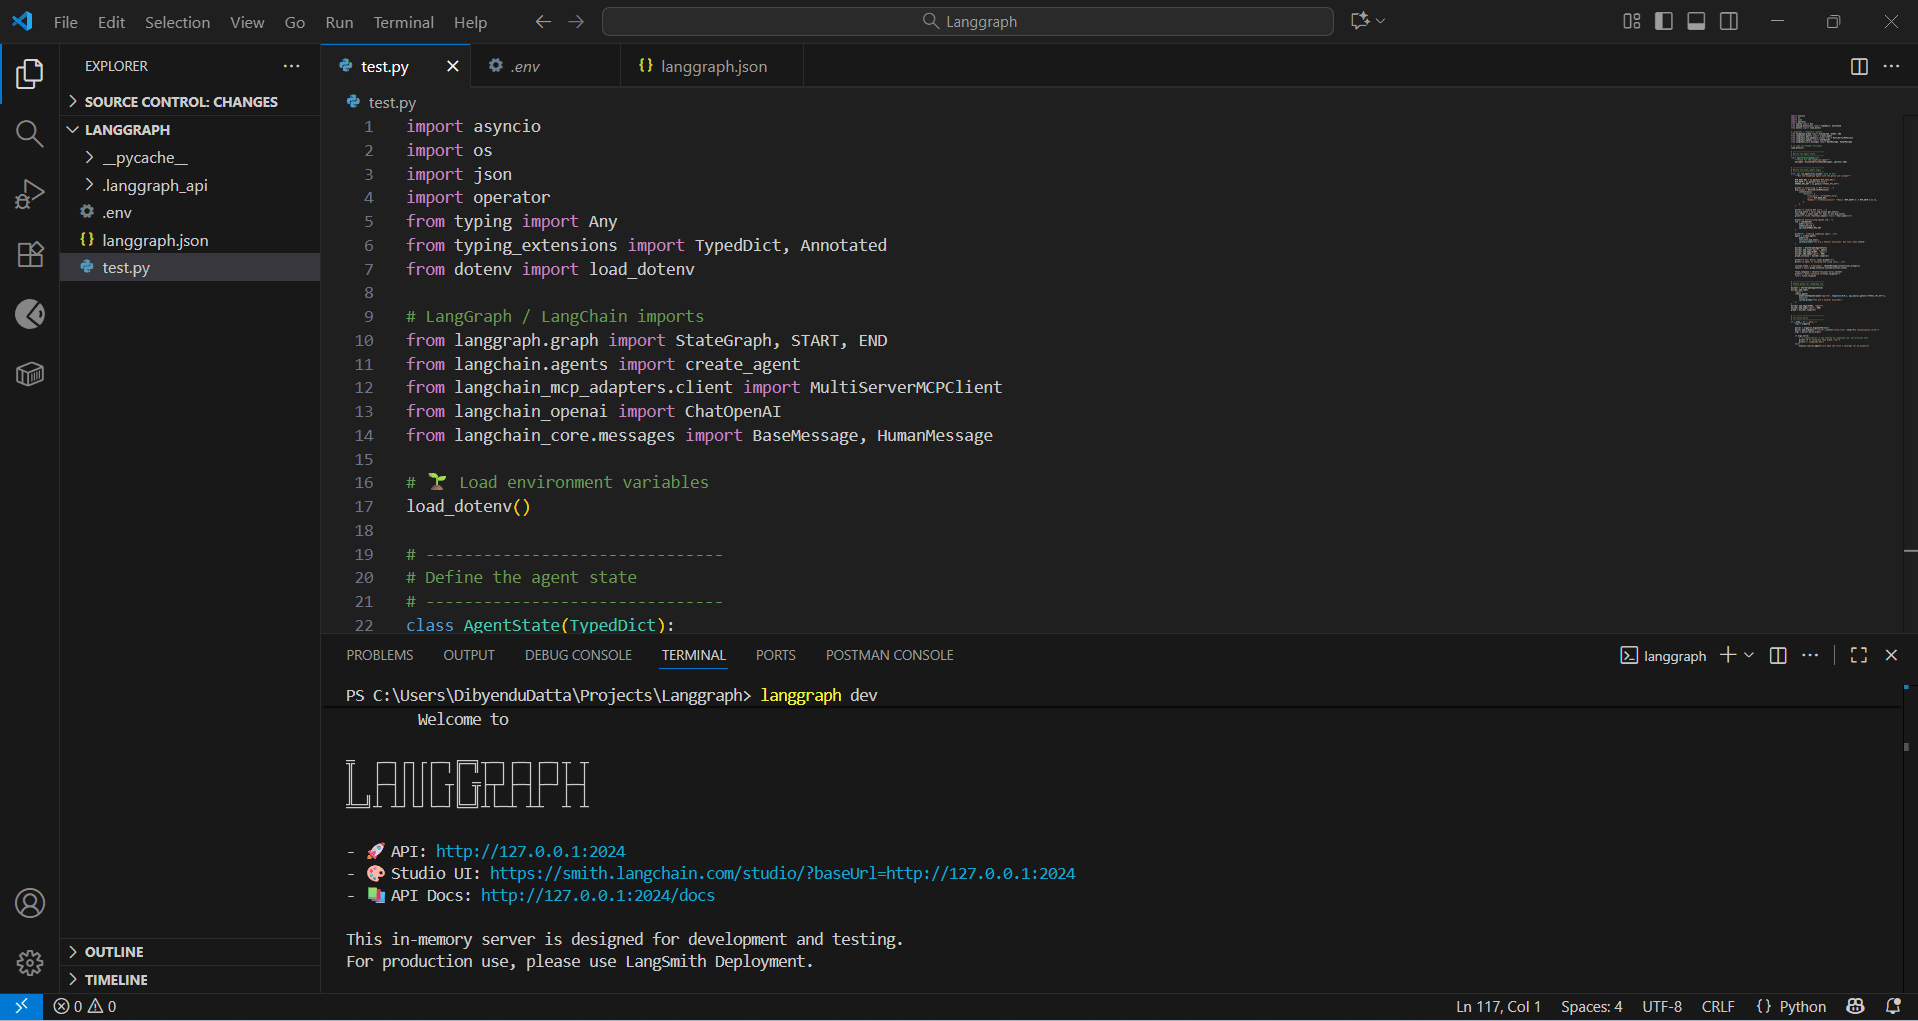Toggle the secondary side bar
This screenshot has height=1021, width=1918.
click(x=1729, y=21)
